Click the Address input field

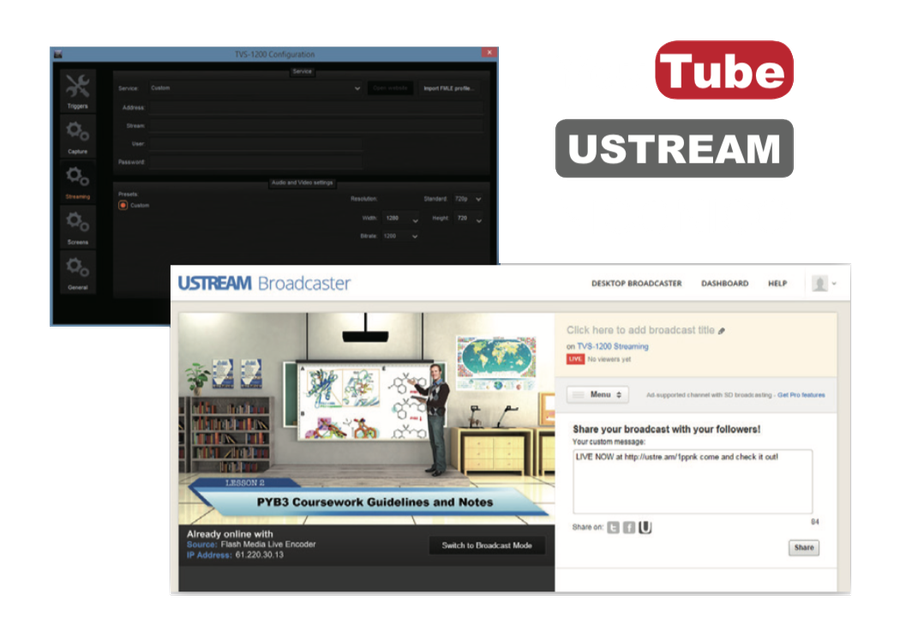[316, 107]
